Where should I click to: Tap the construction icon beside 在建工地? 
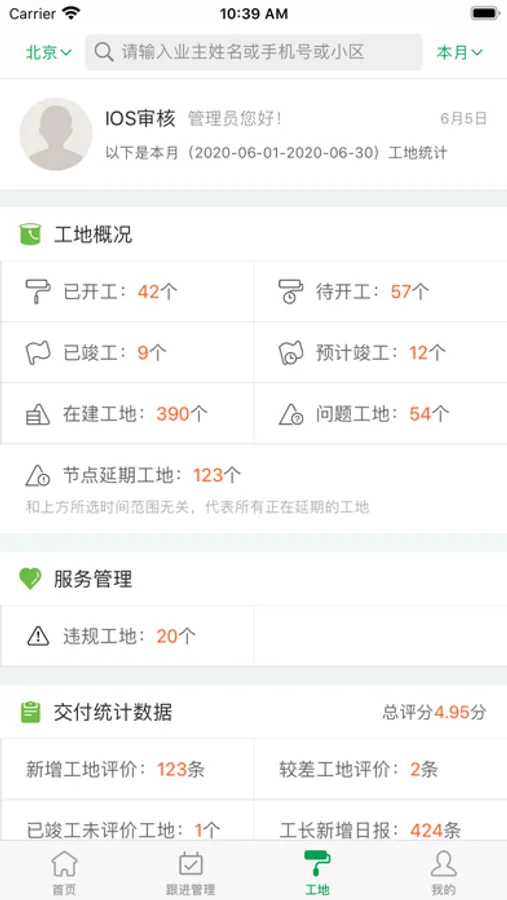coord(38,414)
